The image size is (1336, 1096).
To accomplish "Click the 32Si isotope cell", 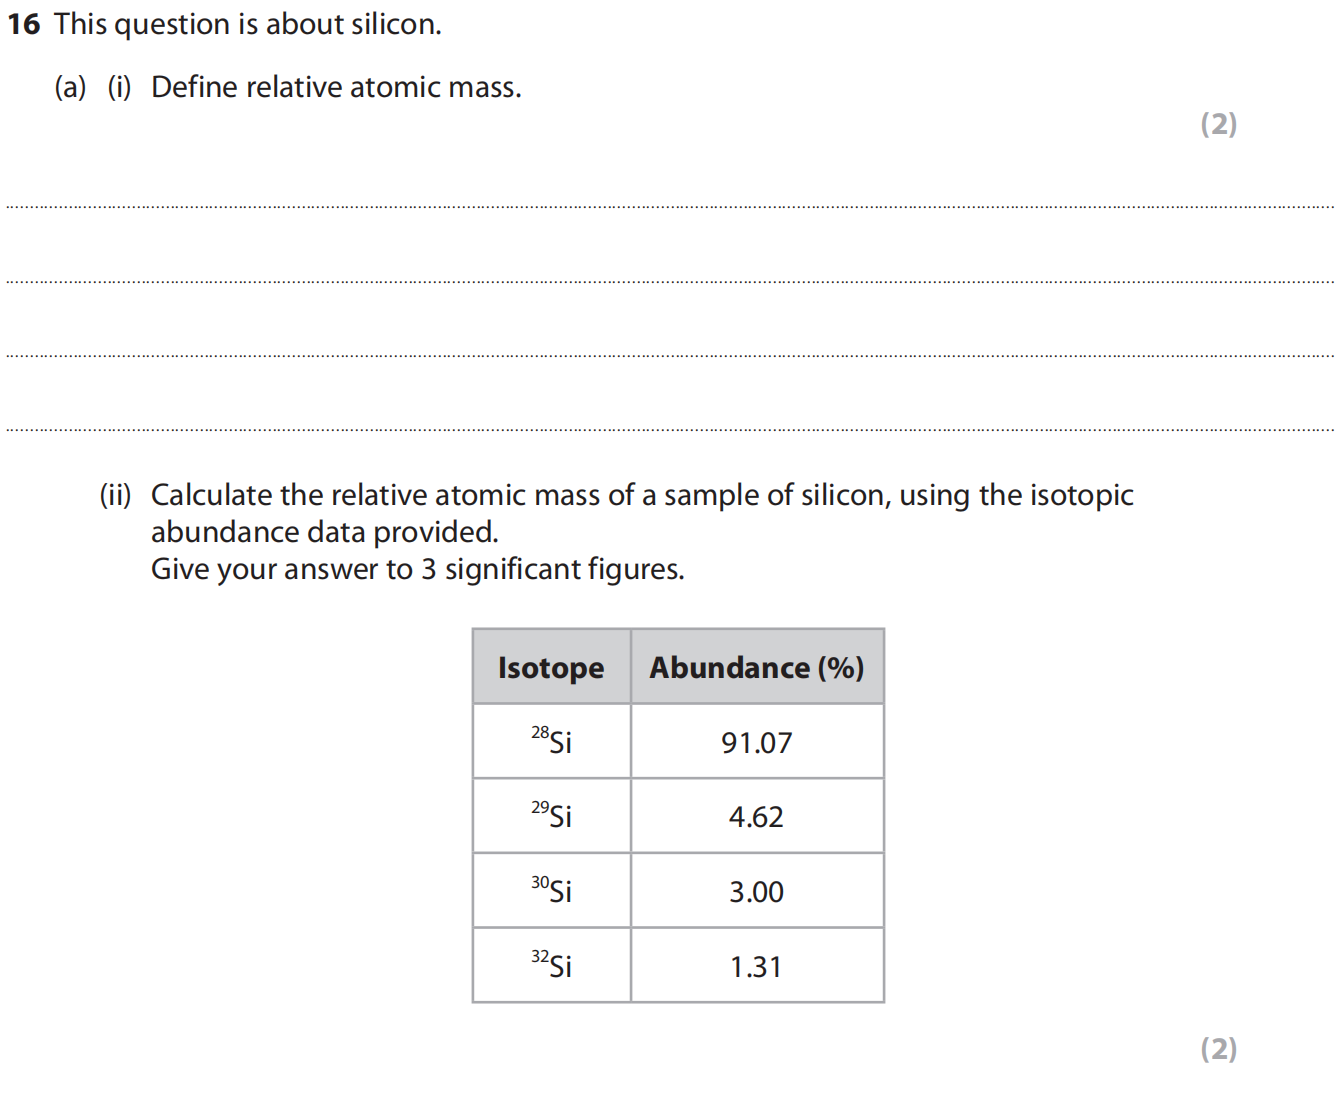I will tap(551, 965).
